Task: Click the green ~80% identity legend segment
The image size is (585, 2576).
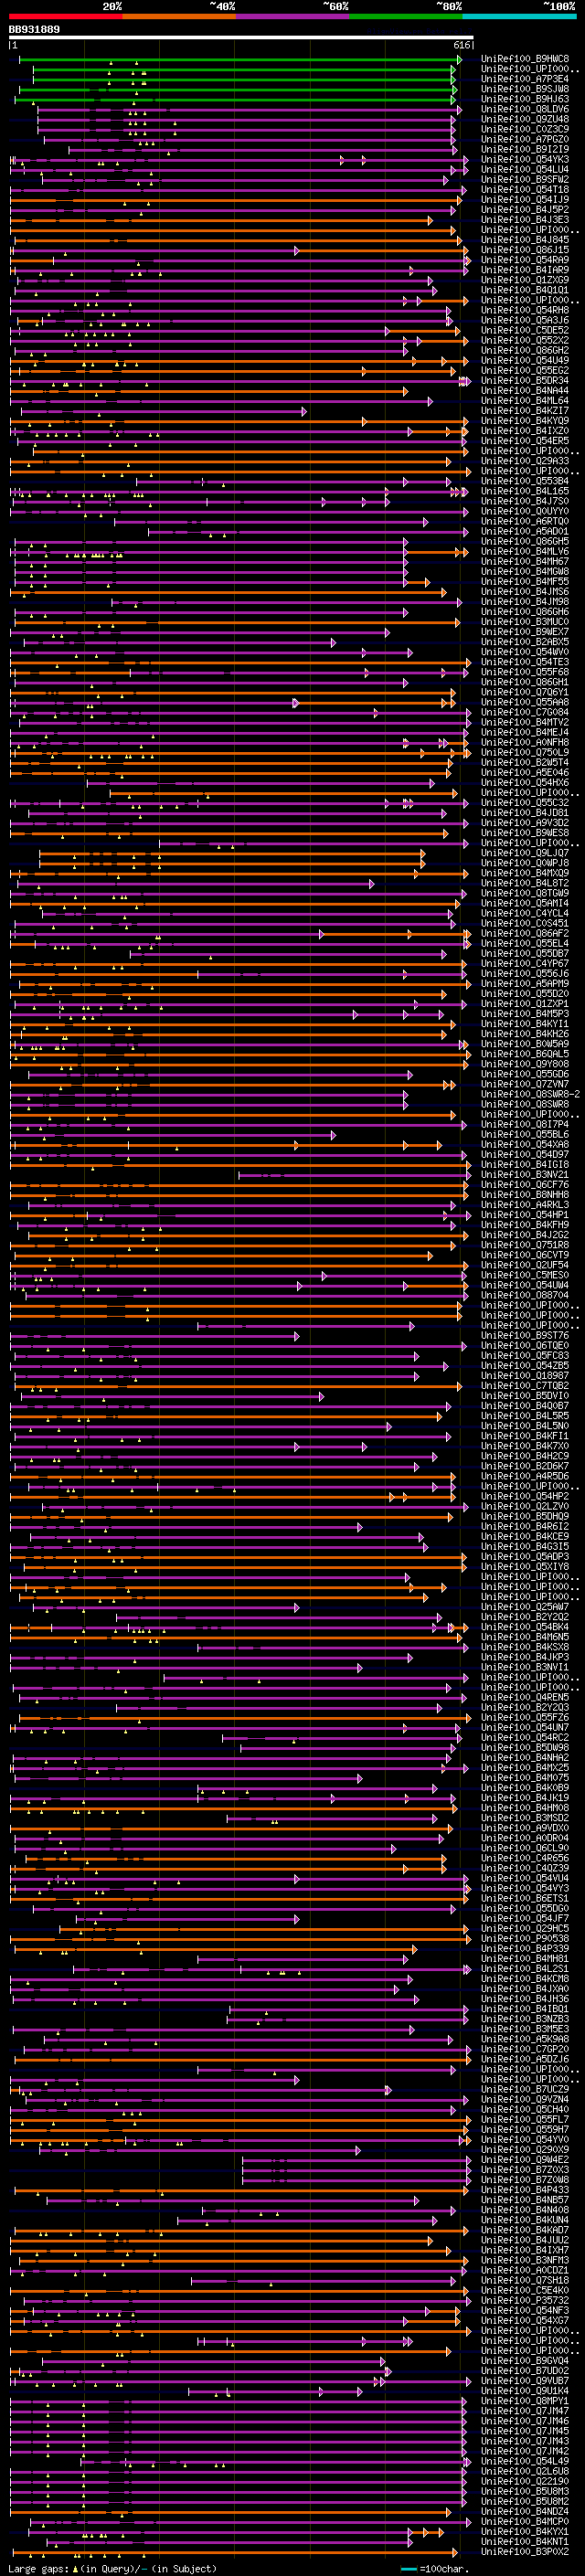Action: pos(406,17)
